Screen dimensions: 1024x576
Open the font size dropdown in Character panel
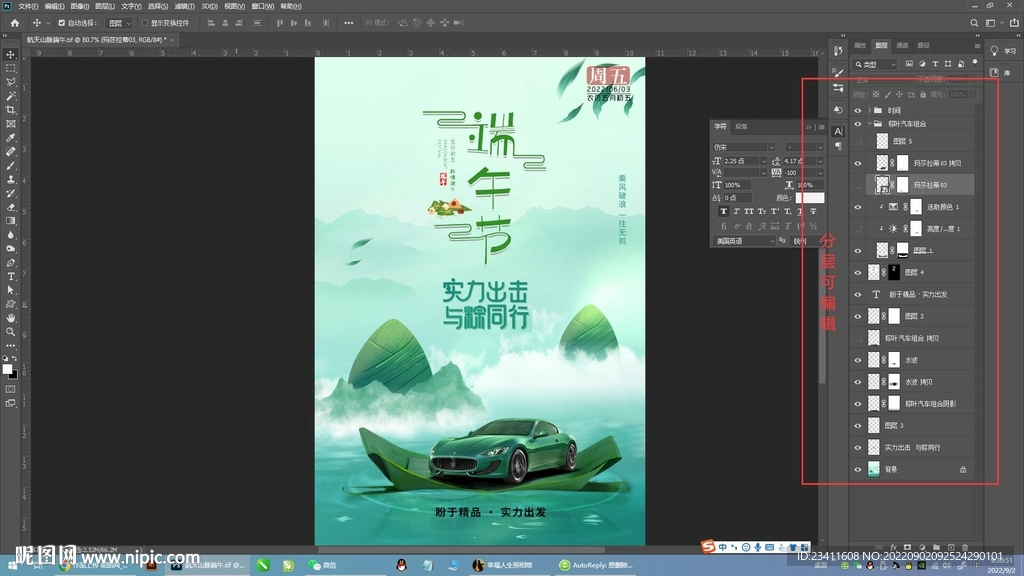coord(763,161)
